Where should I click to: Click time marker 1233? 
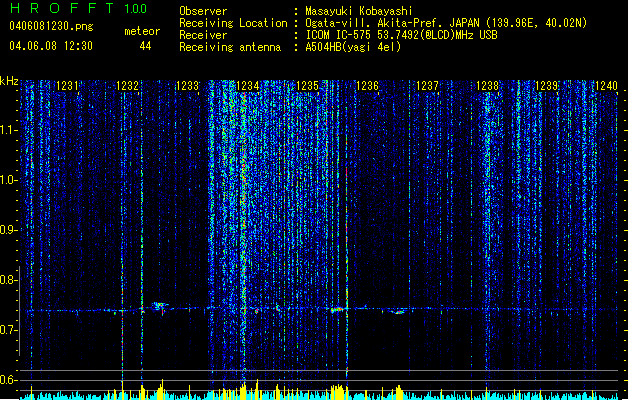tap(187, 86)
